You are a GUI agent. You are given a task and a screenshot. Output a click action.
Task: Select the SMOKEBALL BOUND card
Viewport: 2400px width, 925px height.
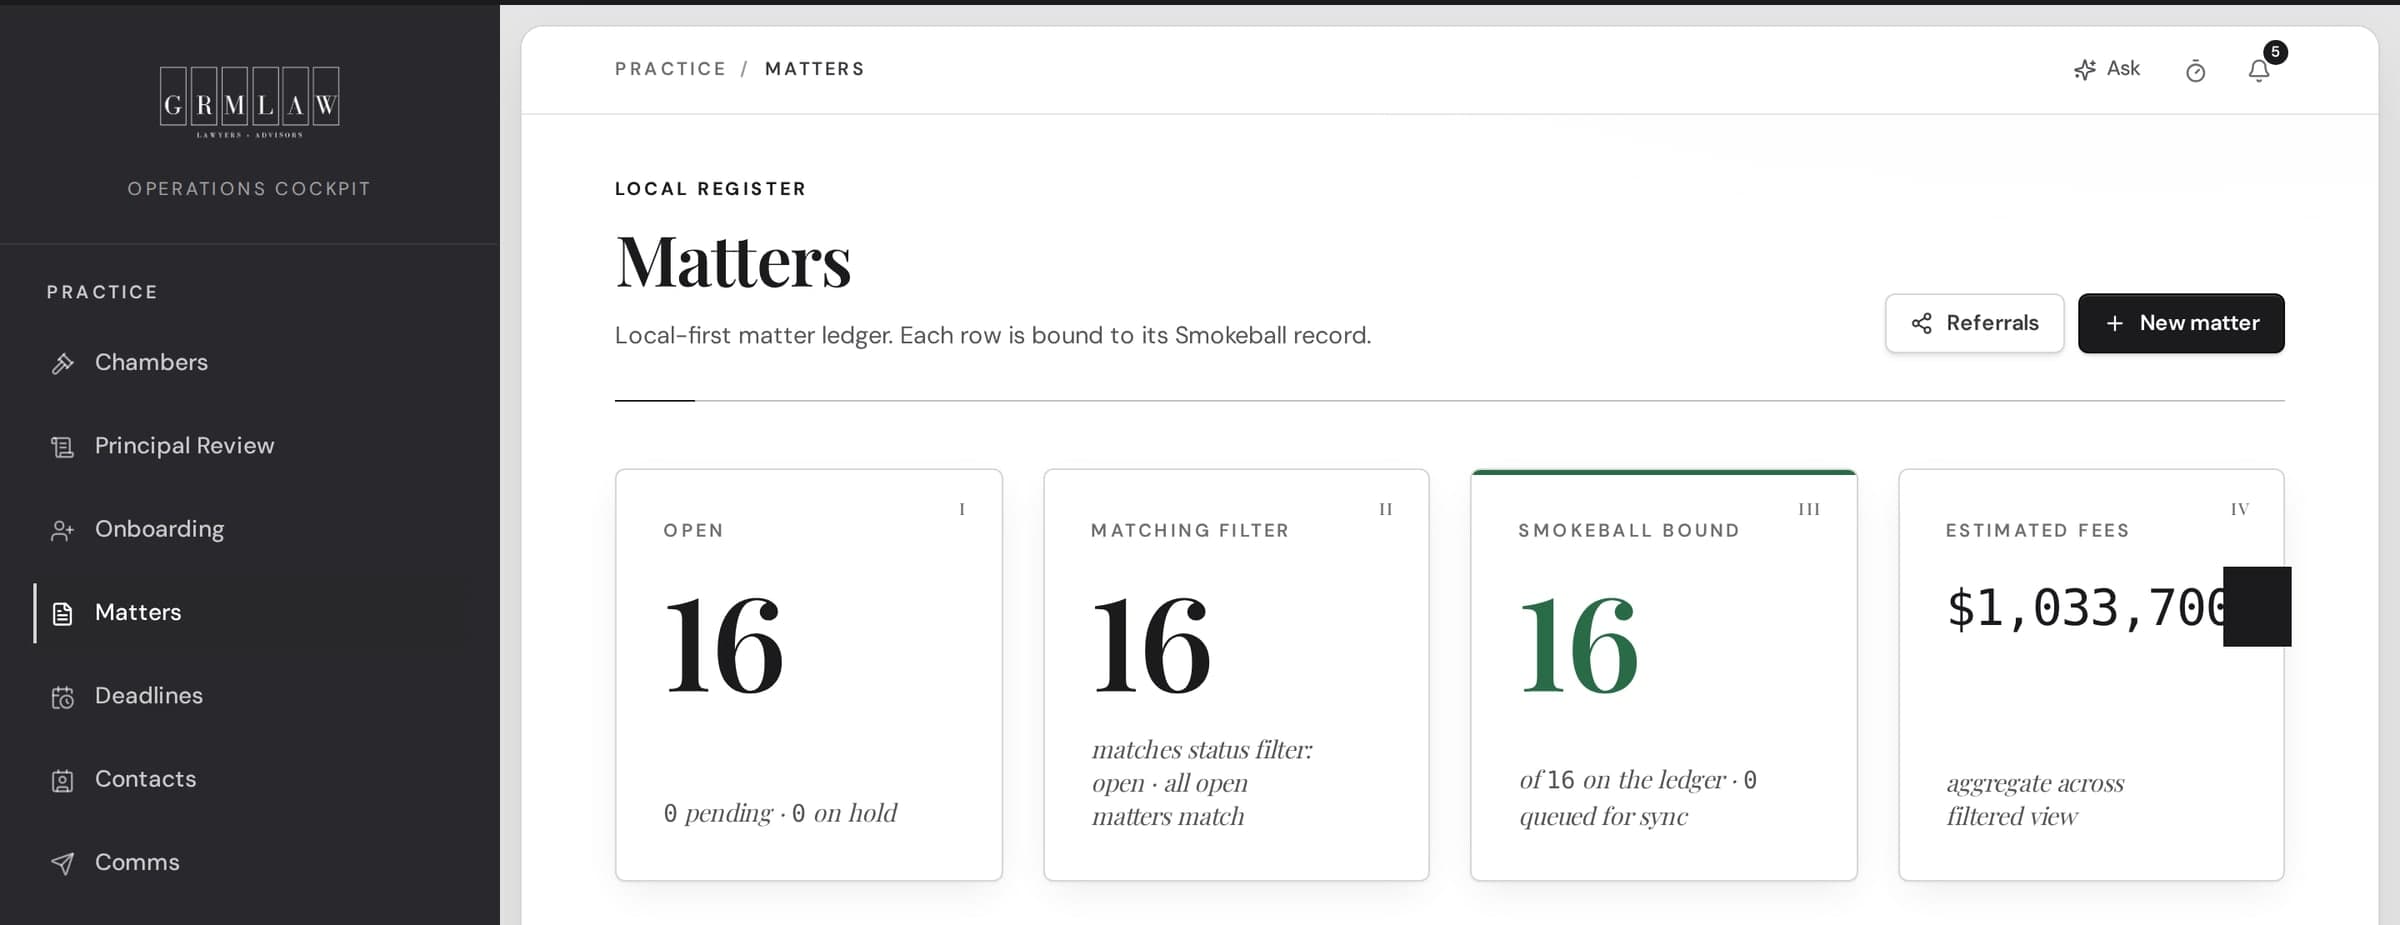1664,675
